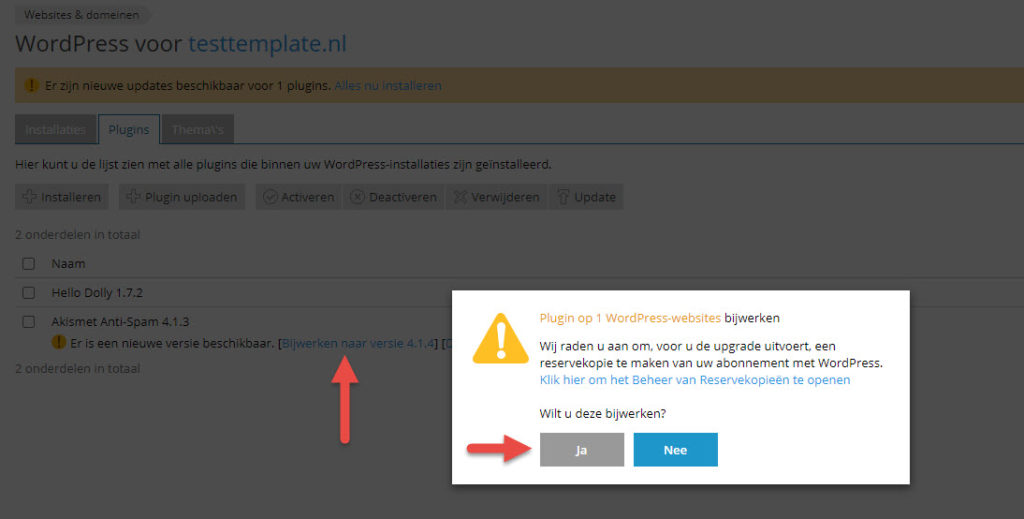Check the Hello Dolly 1.7.2 checkbox
The image size is (1024, 519).
29,292
